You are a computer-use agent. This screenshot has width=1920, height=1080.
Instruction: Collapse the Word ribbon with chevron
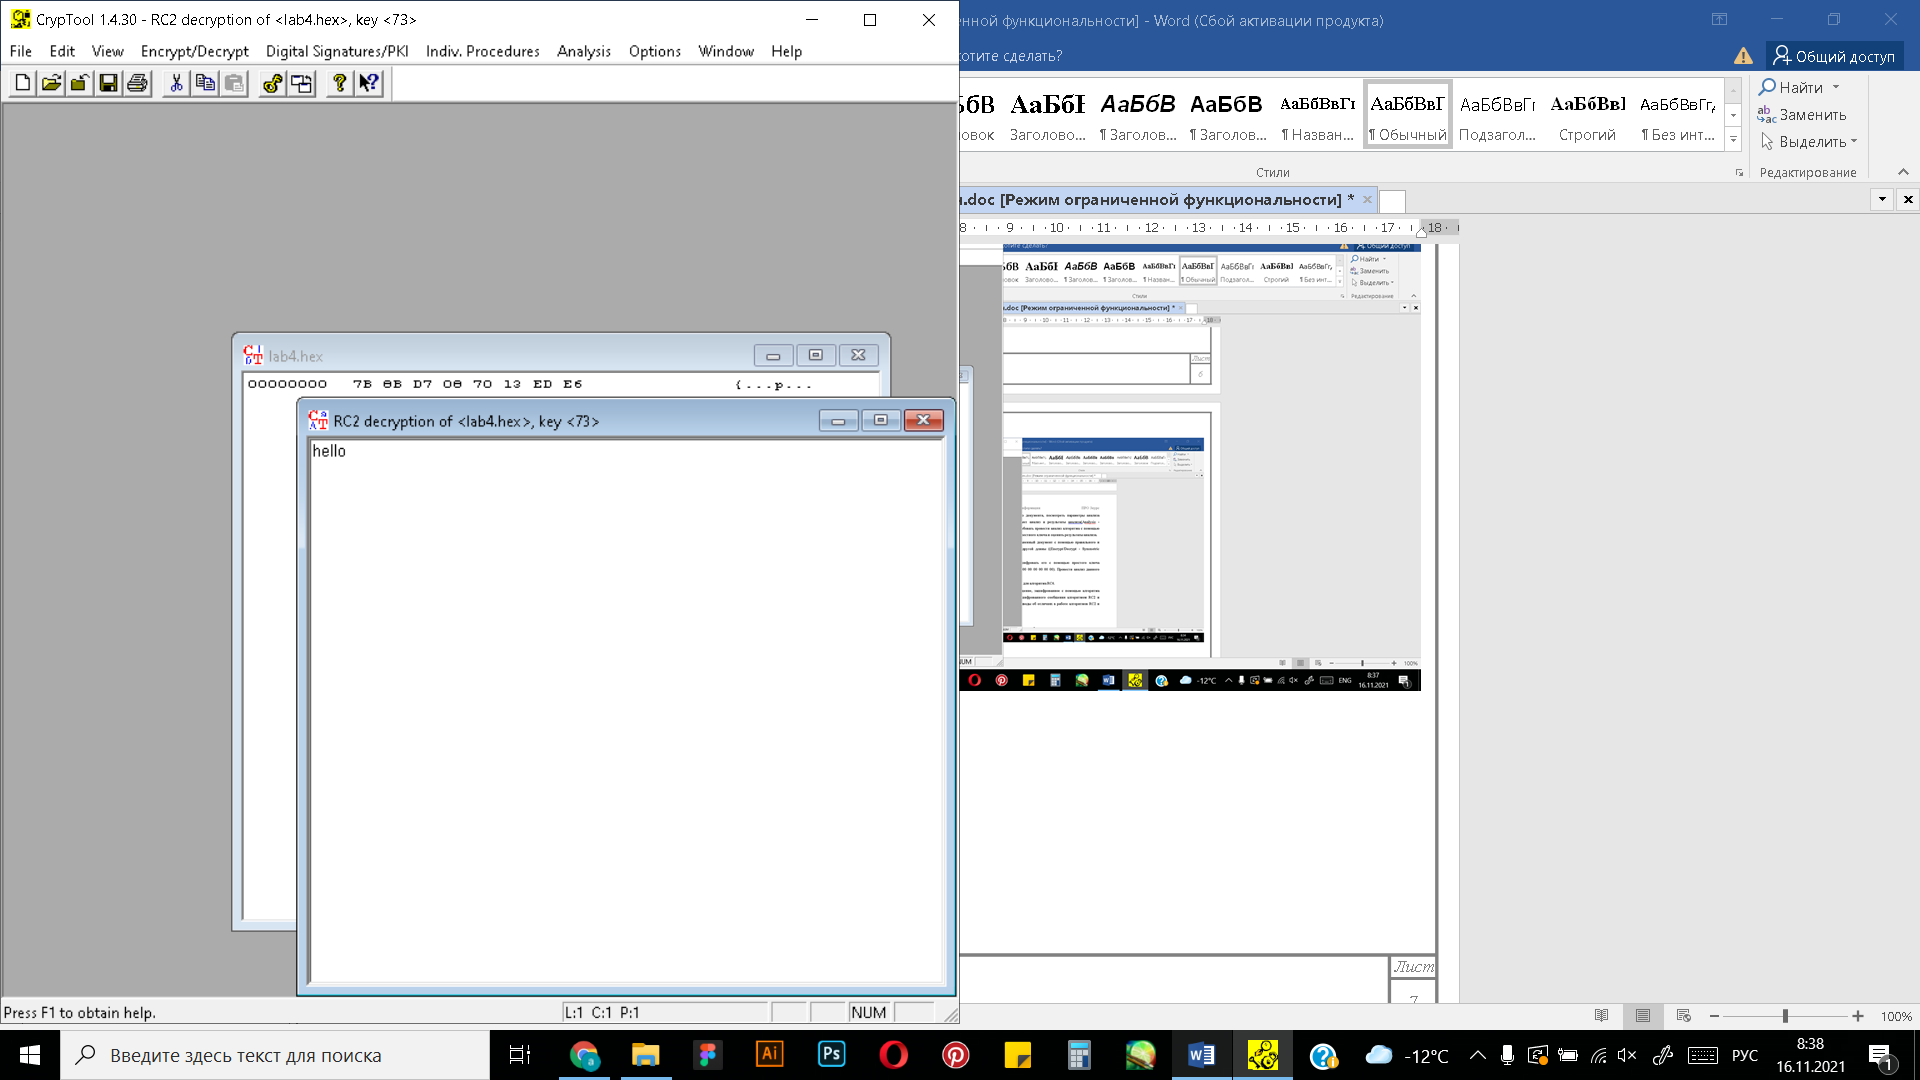[x=1903, y=172]
